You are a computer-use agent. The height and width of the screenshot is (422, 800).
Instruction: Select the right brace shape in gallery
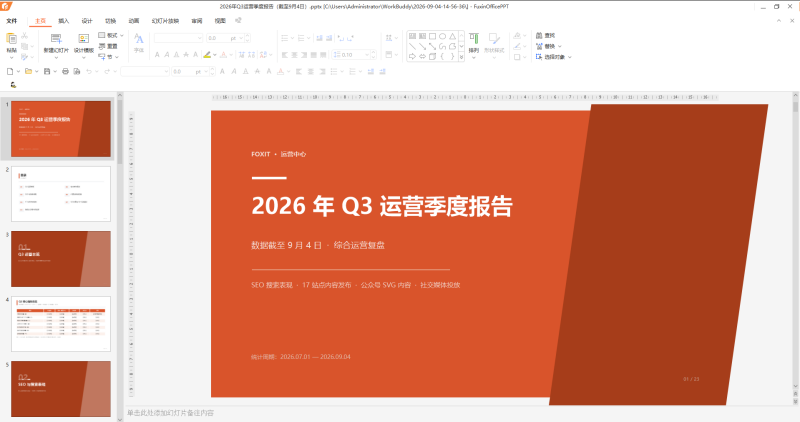453,56
